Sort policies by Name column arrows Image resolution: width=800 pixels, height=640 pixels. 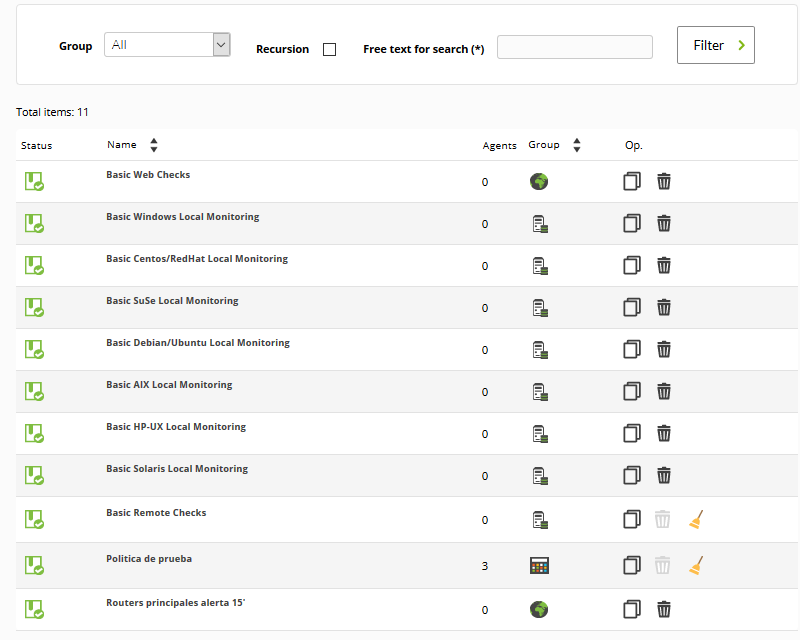(x=154, y=145)
